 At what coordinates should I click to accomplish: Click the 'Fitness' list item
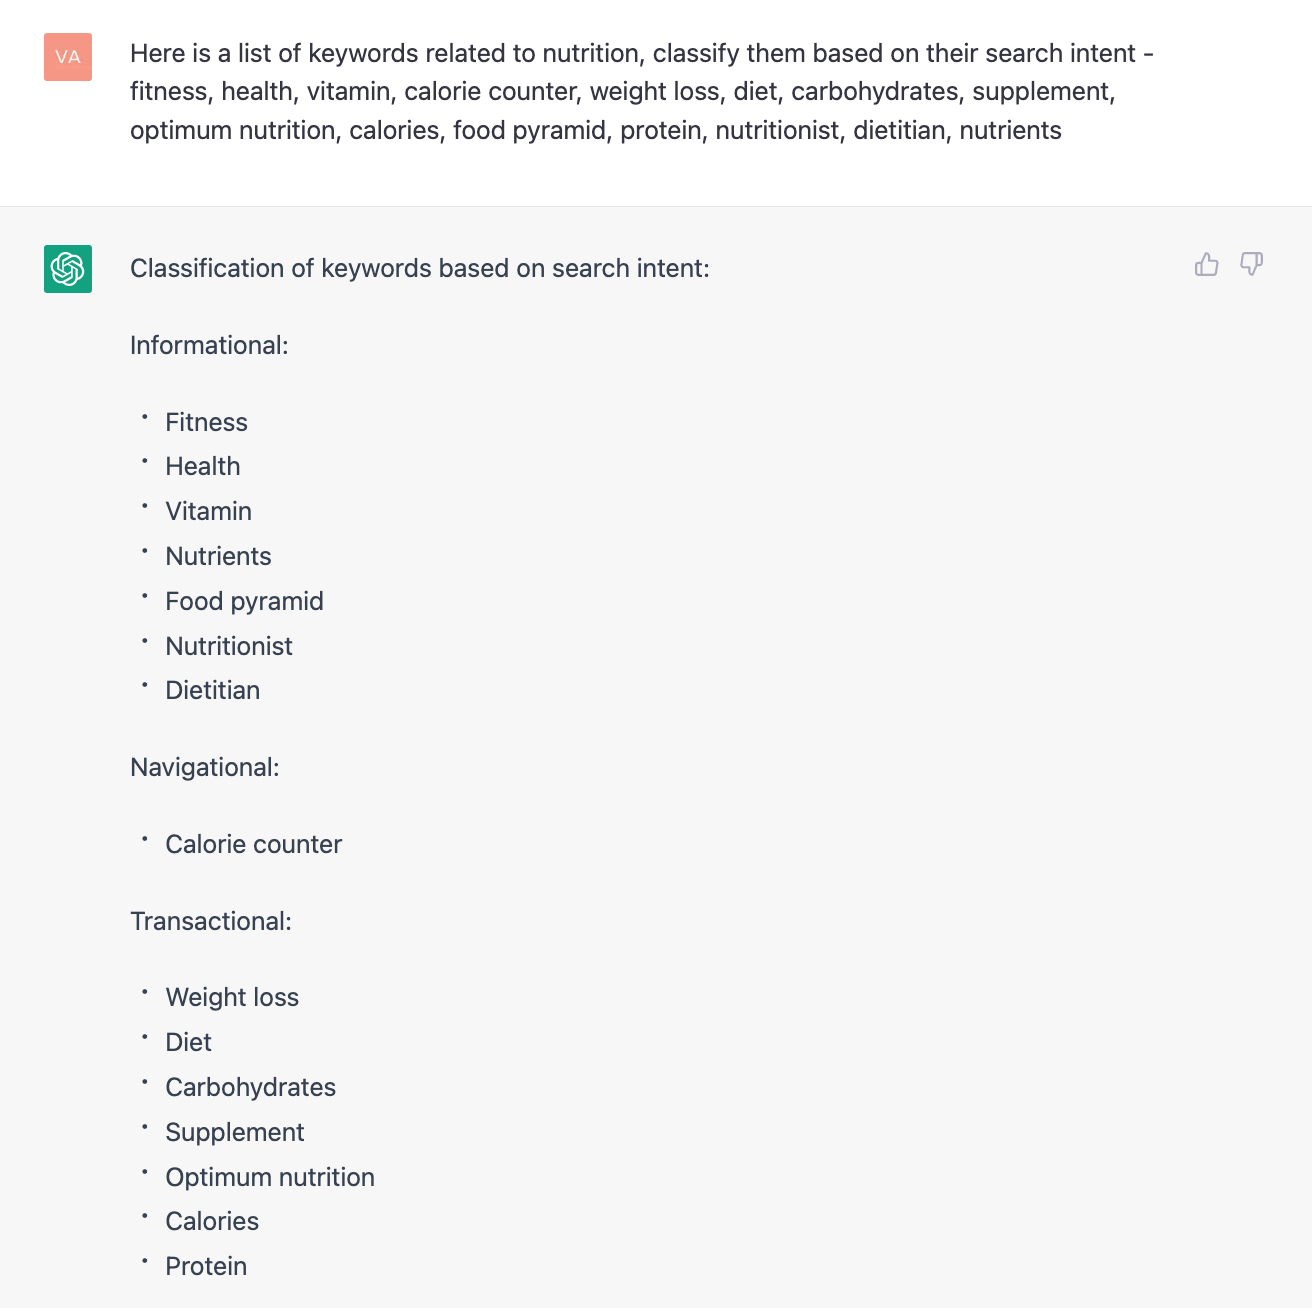click(207, 423)
